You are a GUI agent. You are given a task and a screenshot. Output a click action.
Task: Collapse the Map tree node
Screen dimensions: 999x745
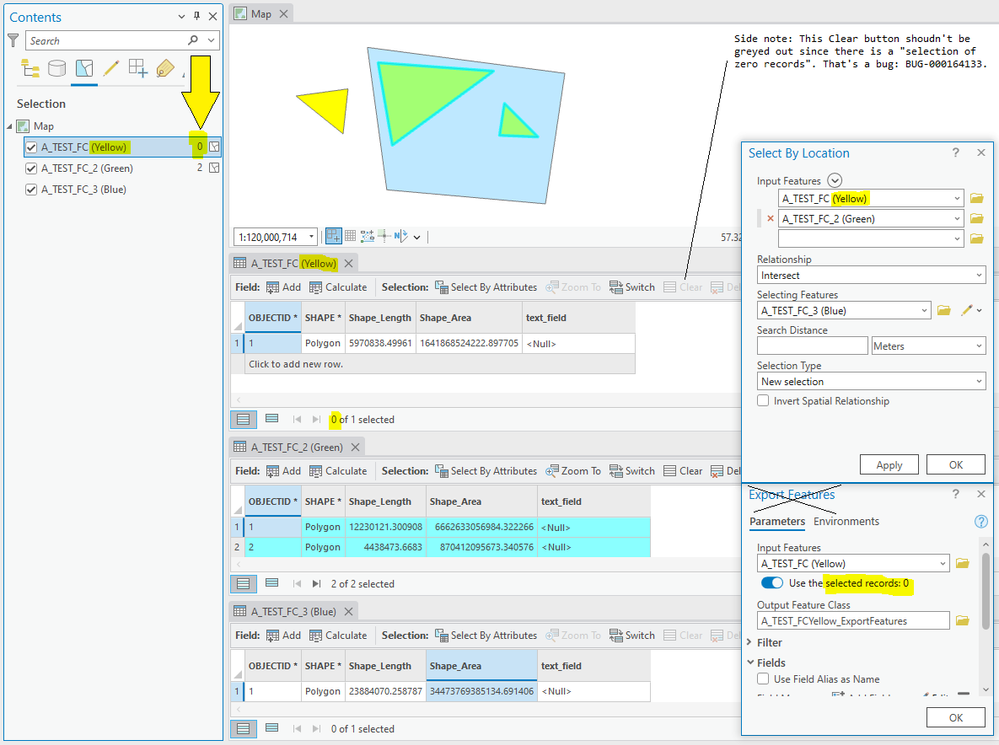10,126
